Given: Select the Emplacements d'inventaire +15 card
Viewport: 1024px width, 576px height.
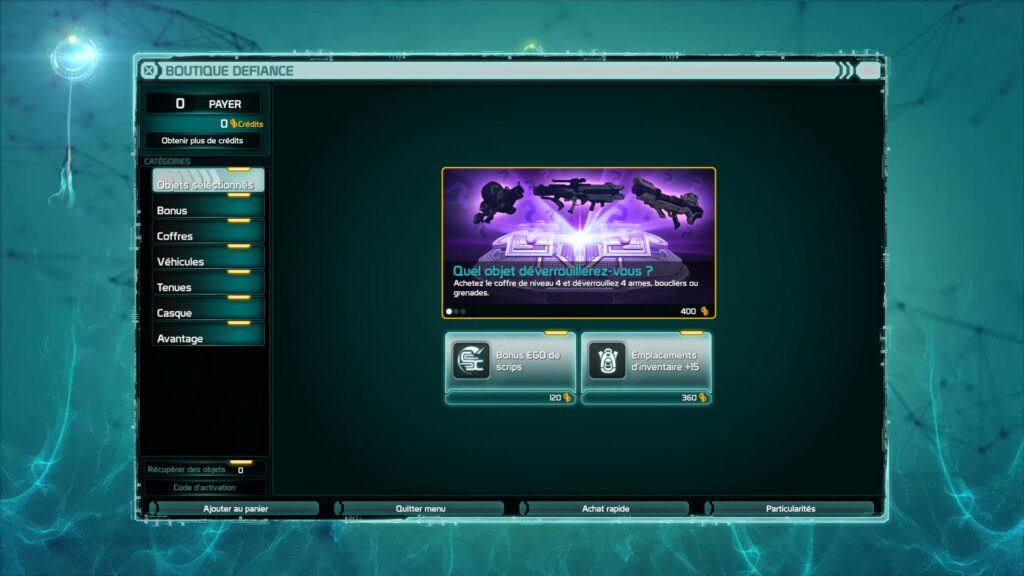Looking at the screenshot, I should coord(647,368).
